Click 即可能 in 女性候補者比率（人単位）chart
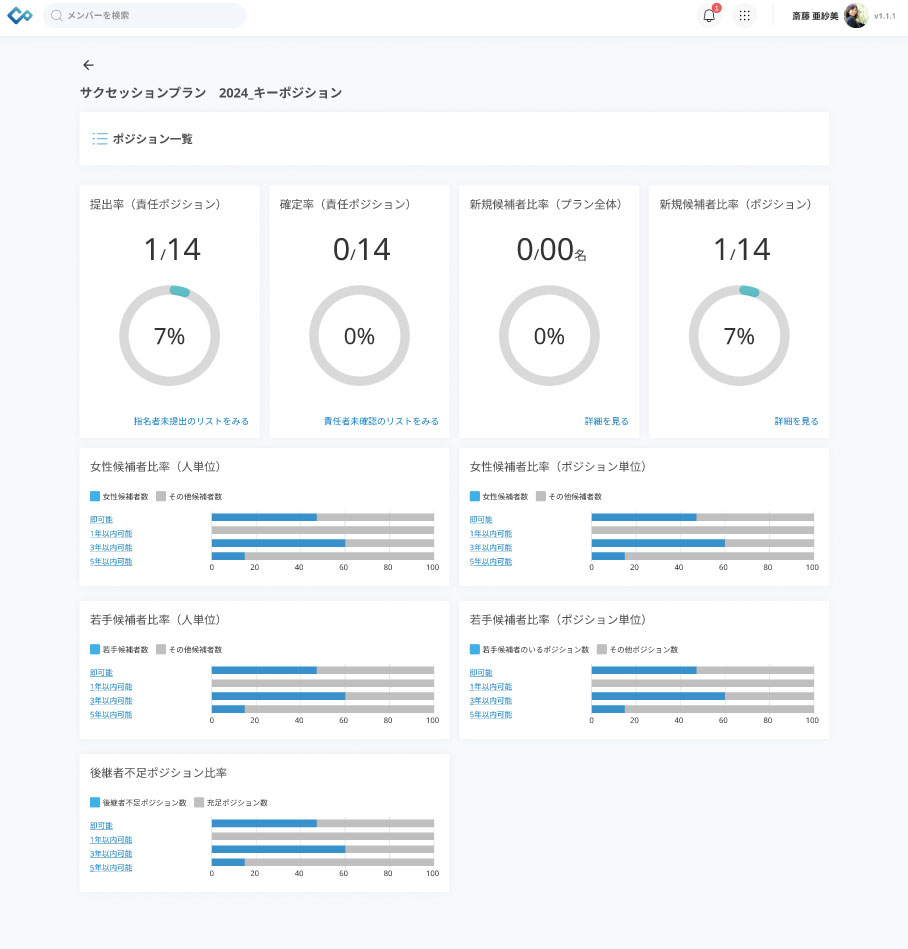This screenshot has width=908, height=949. [101, 519]
